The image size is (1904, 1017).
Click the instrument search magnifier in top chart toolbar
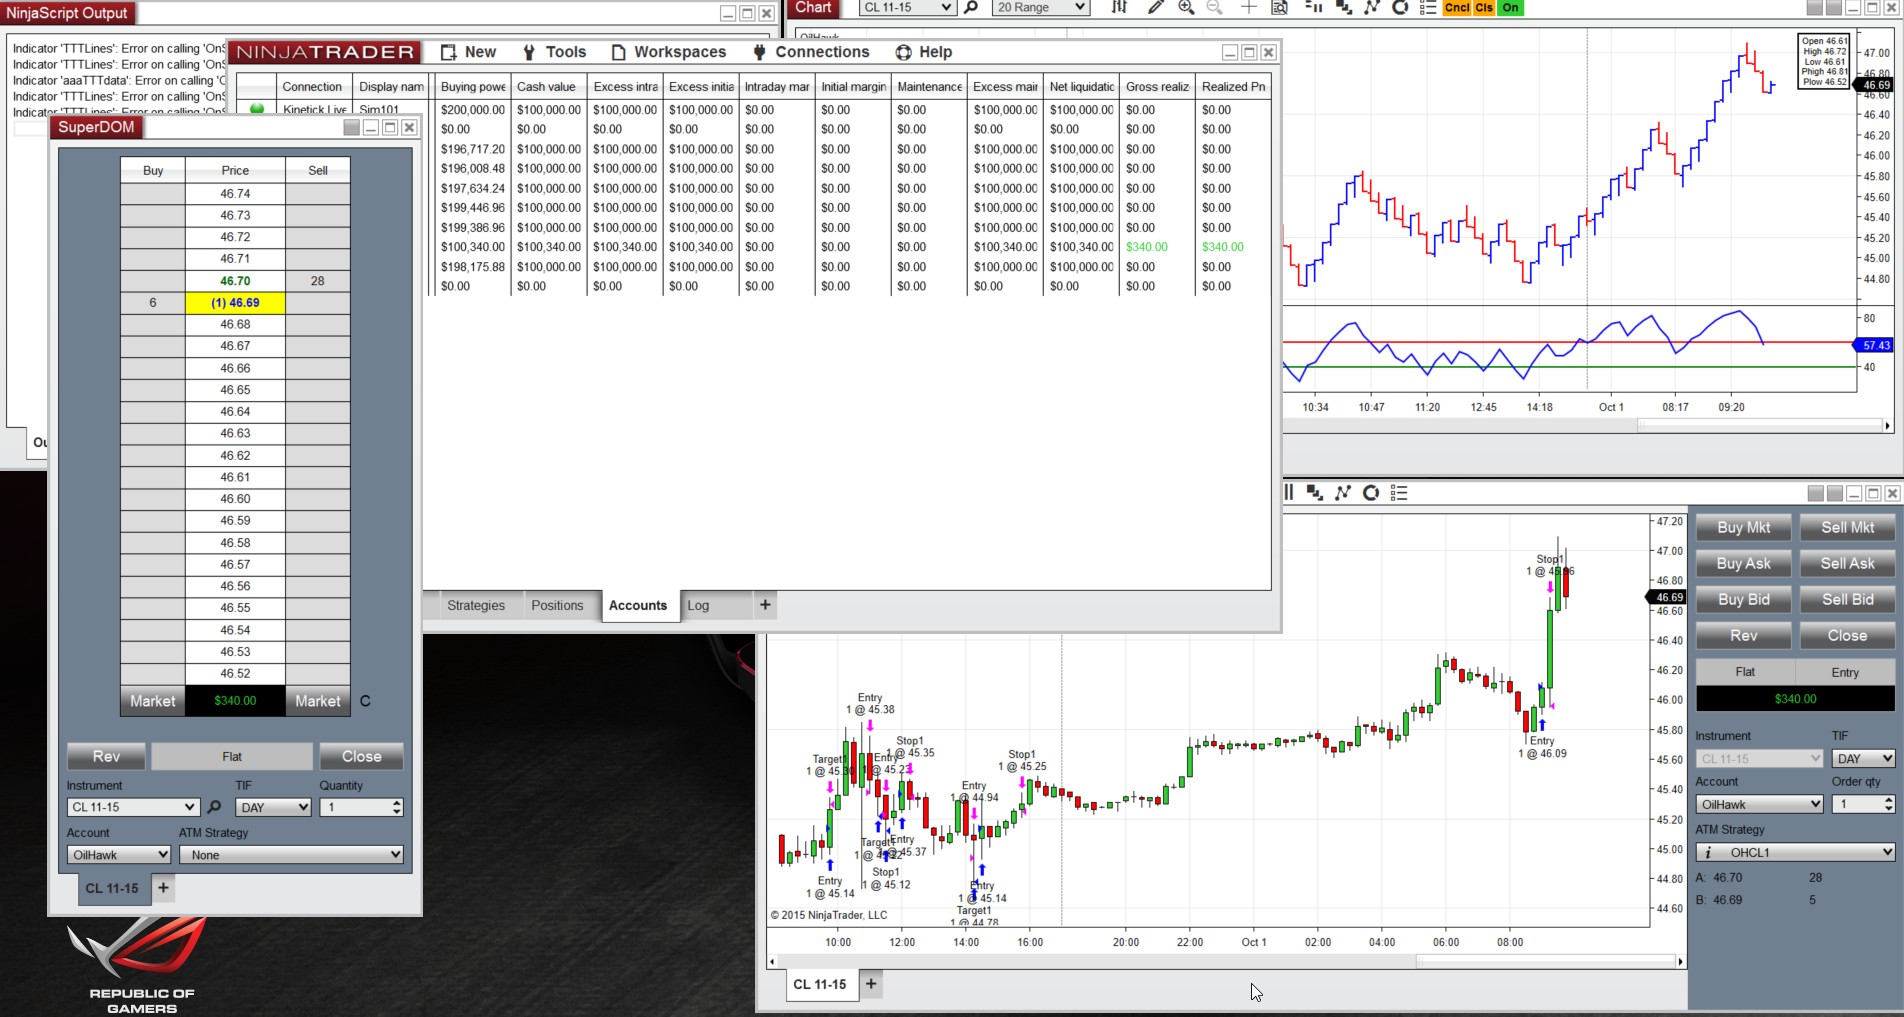point(970,8)
